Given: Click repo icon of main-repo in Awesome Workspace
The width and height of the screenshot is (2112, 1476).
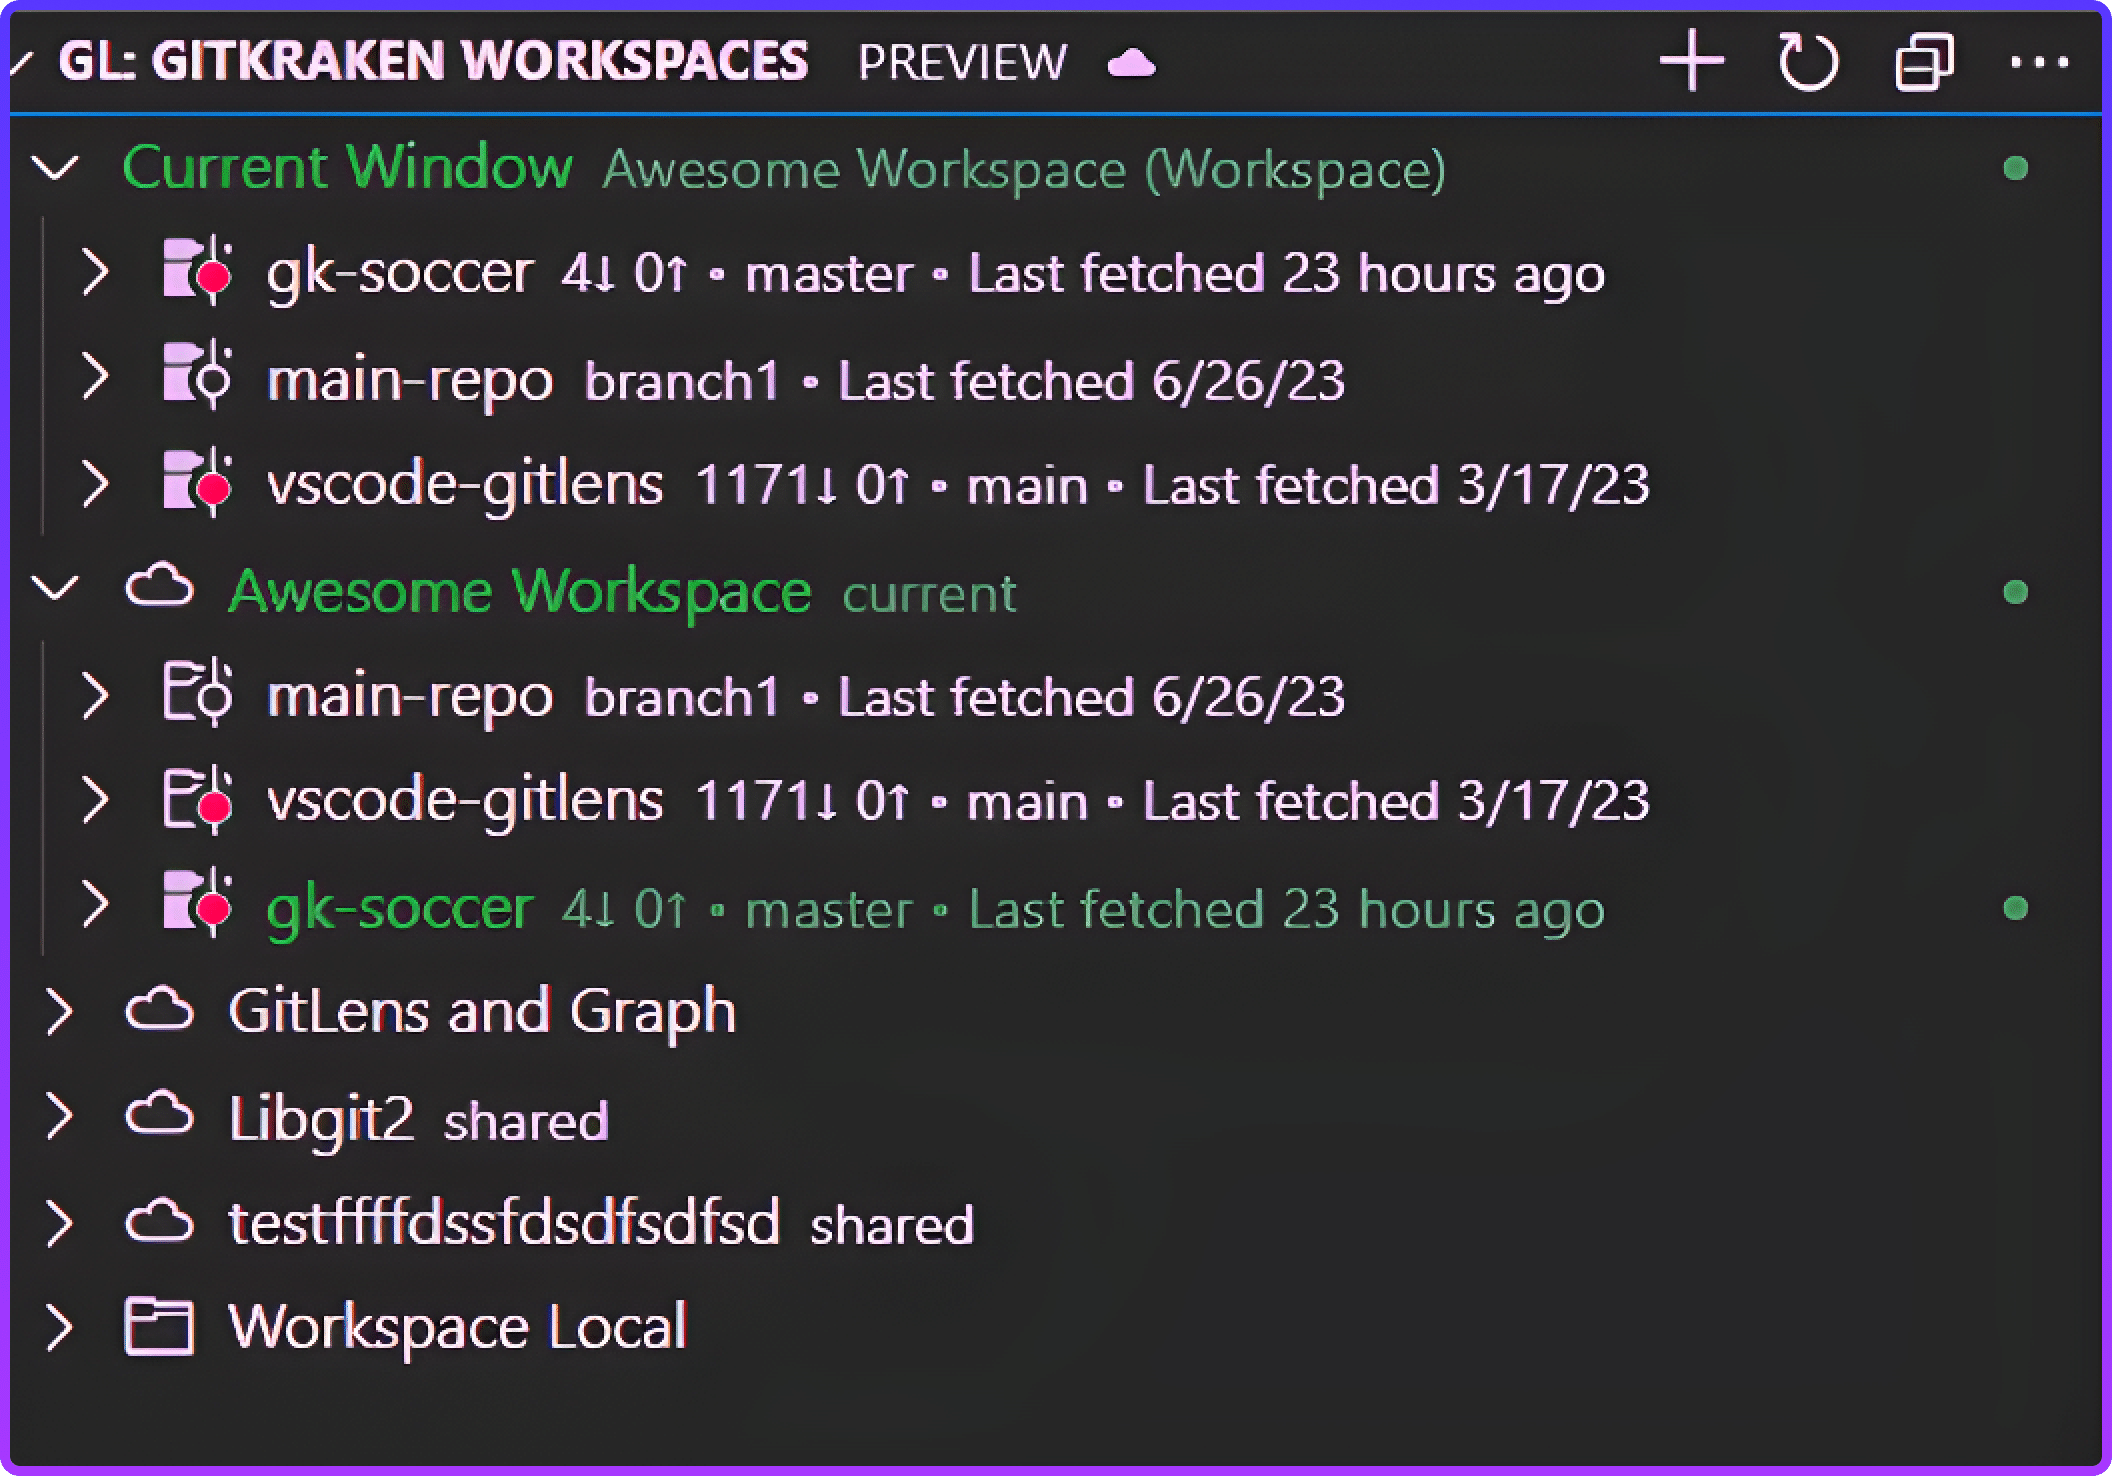Looking at the screenshot, I should tap(198, 693).
